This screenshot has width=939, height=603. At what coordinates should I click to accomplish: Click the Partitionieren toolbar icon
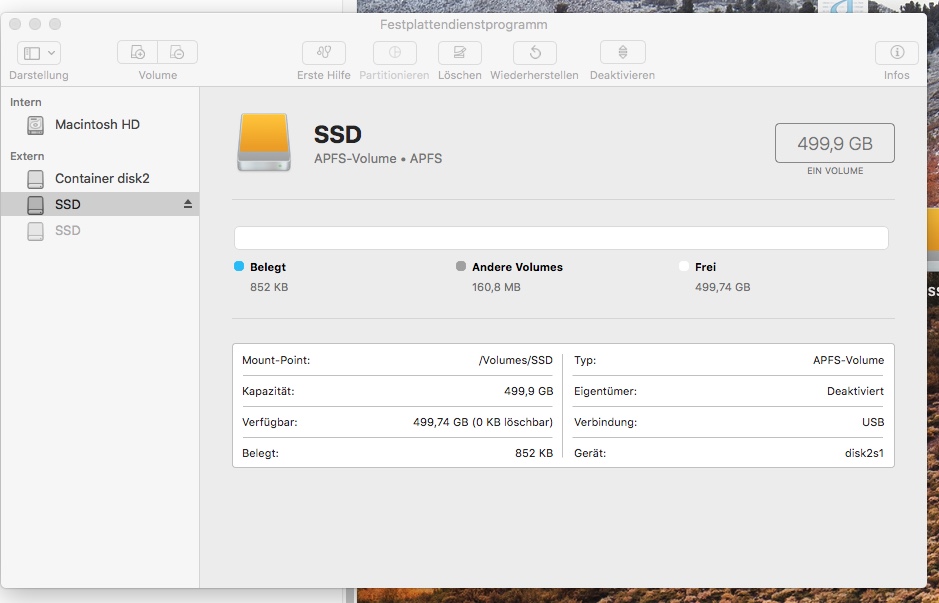click(394, 53)
